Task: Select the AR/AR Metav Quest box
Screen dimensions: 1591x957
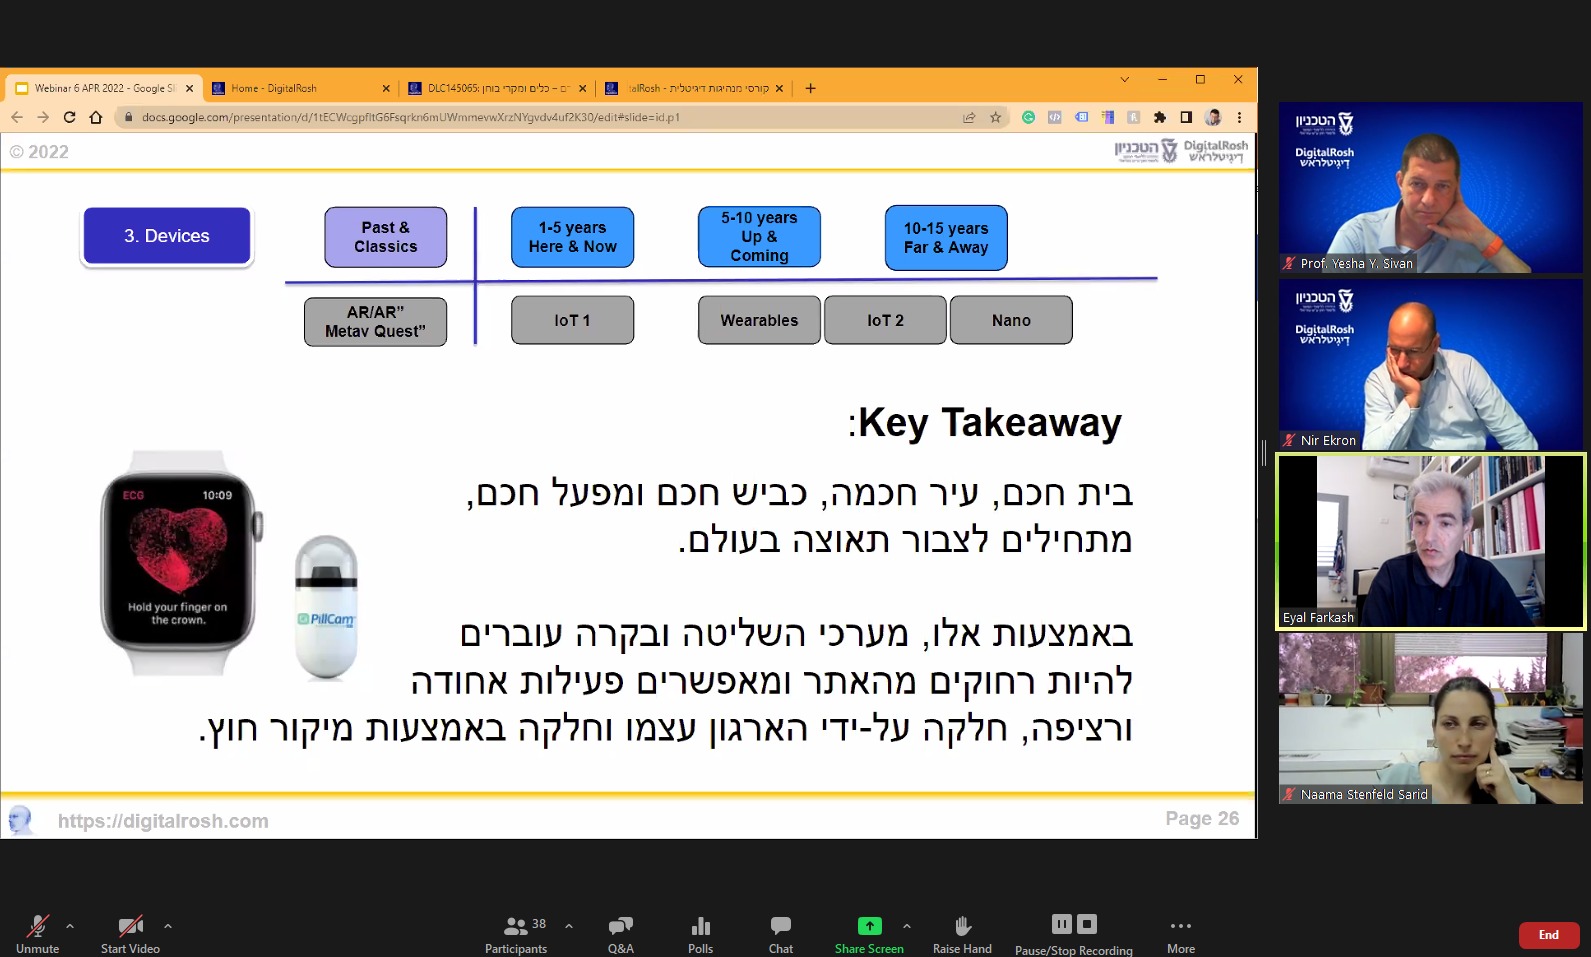Action: (x=375, y=322)
